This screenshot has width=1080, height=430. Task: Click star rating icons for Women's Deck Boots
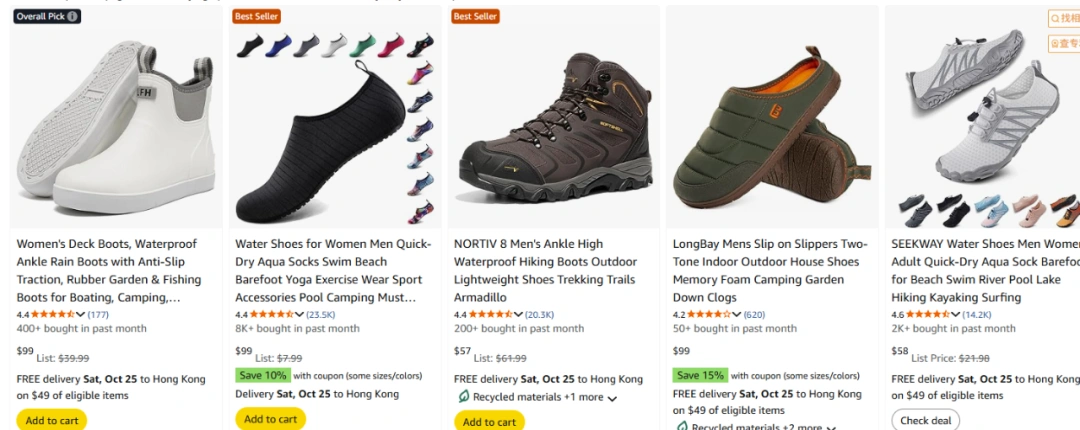[x=53, y=315]
